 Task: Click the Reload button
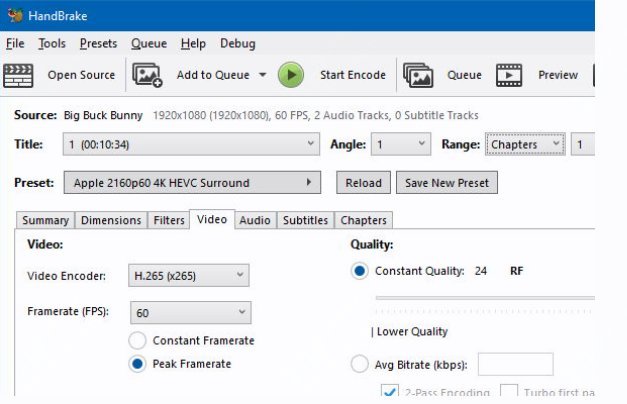[x=363, y=183]
